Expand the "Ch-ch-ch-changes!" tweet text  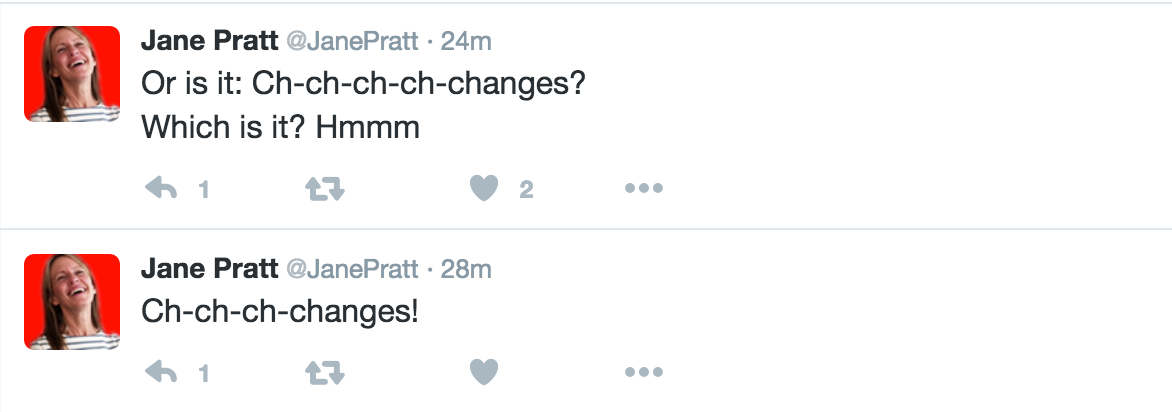point(280,311)
